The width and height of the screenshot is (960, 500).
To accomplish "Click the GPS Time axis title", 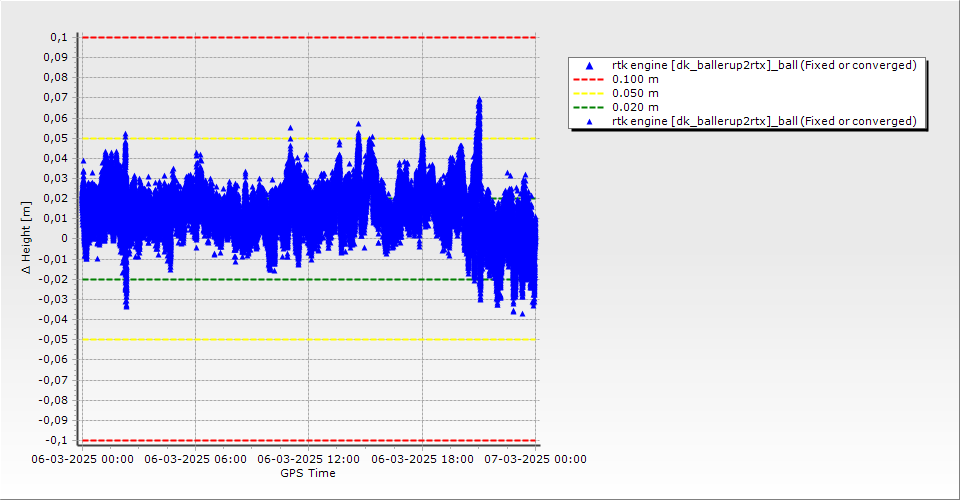I will 308,473.
